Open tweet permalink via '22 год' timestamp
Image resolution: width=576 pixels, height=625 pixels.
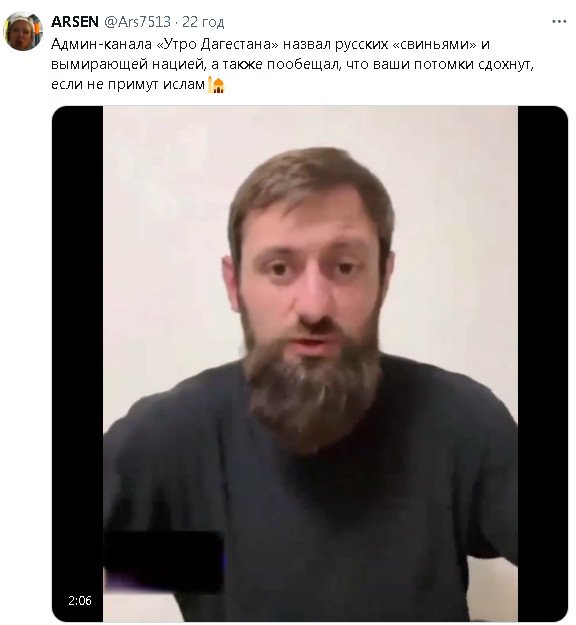click(203, 22)
